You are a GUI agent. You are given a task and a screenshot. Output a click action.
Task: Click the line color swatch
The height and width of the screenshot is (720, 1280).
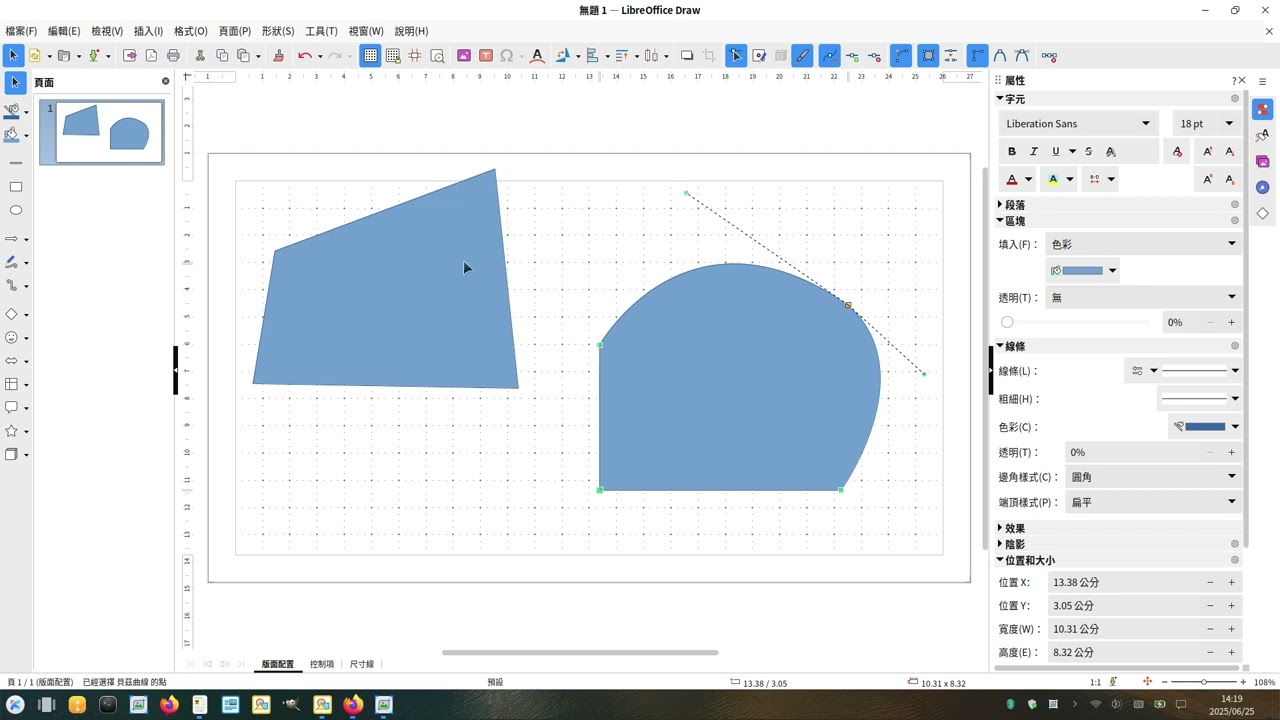click(x=1198, y=427)
